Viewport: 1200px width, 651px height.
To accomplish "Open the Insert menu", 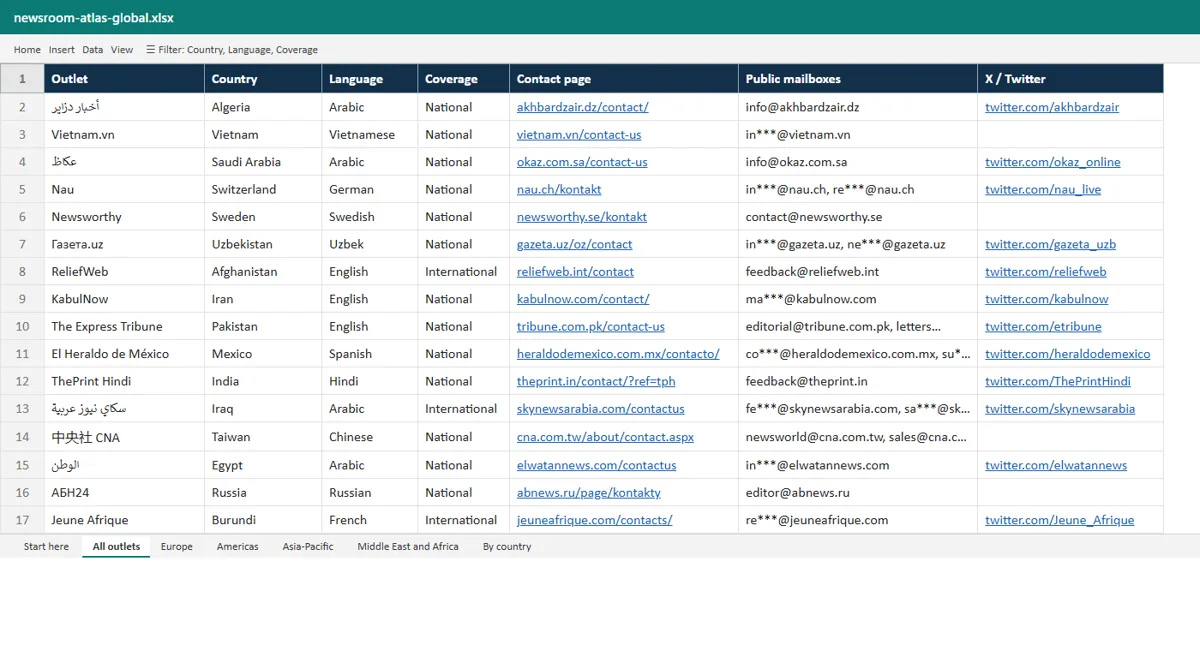I will click(x=61, y=49).
